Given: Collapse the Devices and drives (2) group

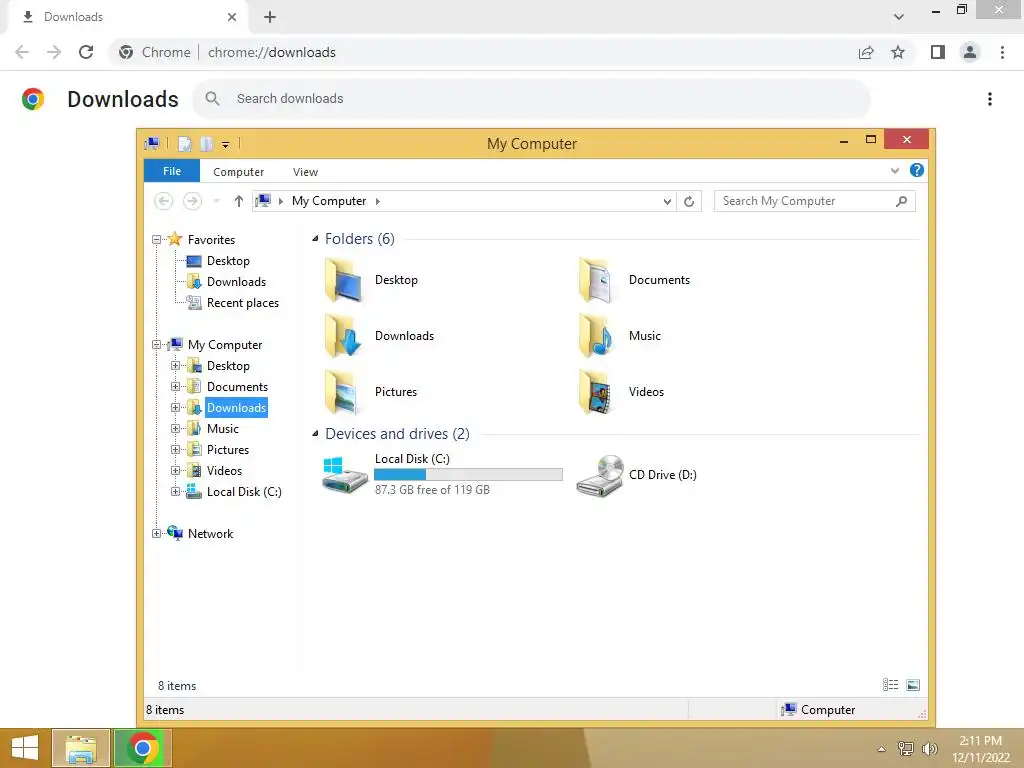Looking at the screenshot, I should [315, 433].
